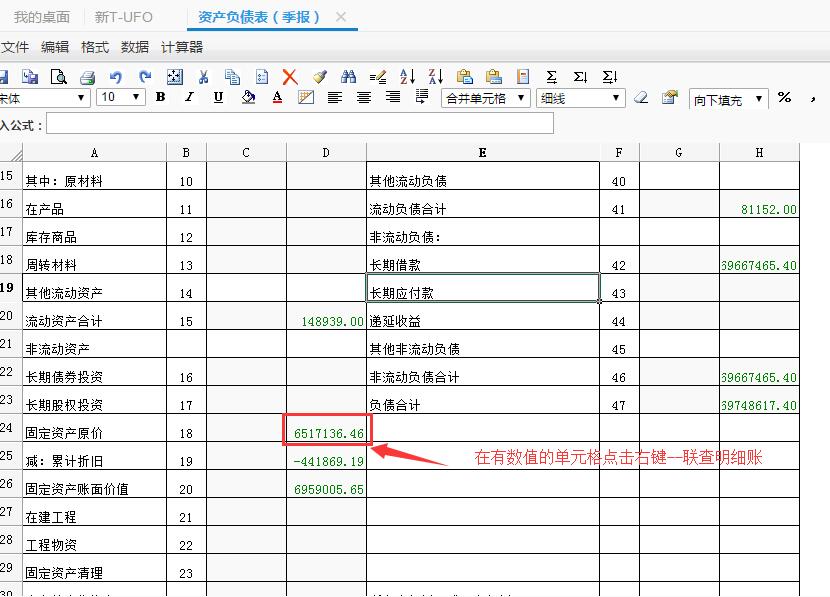
Task: Click the font color A icon
Action: [x=277, y=98]
